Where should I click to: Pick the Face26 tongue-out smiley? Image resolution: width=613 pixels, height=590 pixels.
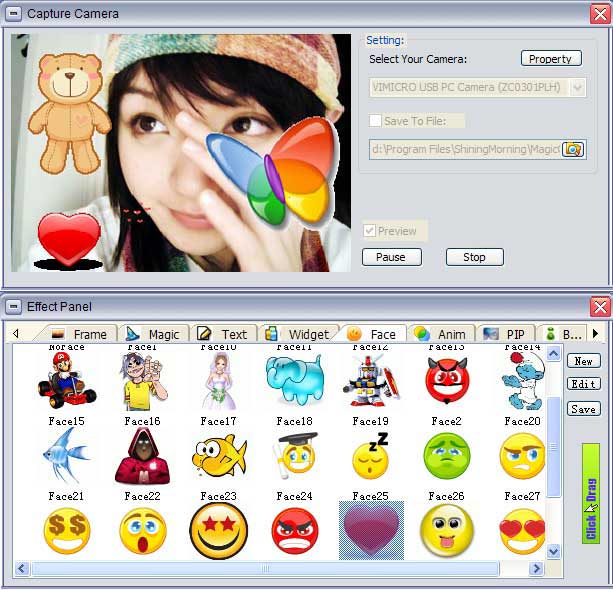pos(447,531)
